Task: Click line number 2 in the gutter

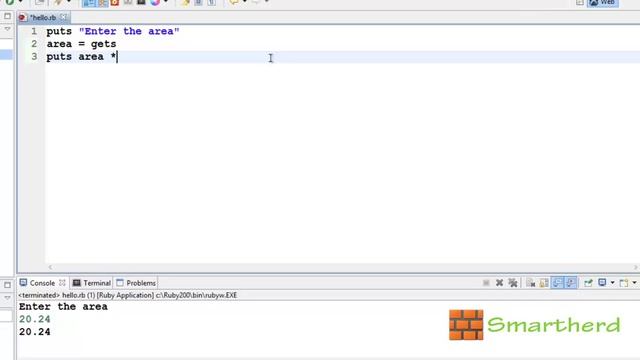Action: pyautogui.click(x=34, y=44)
